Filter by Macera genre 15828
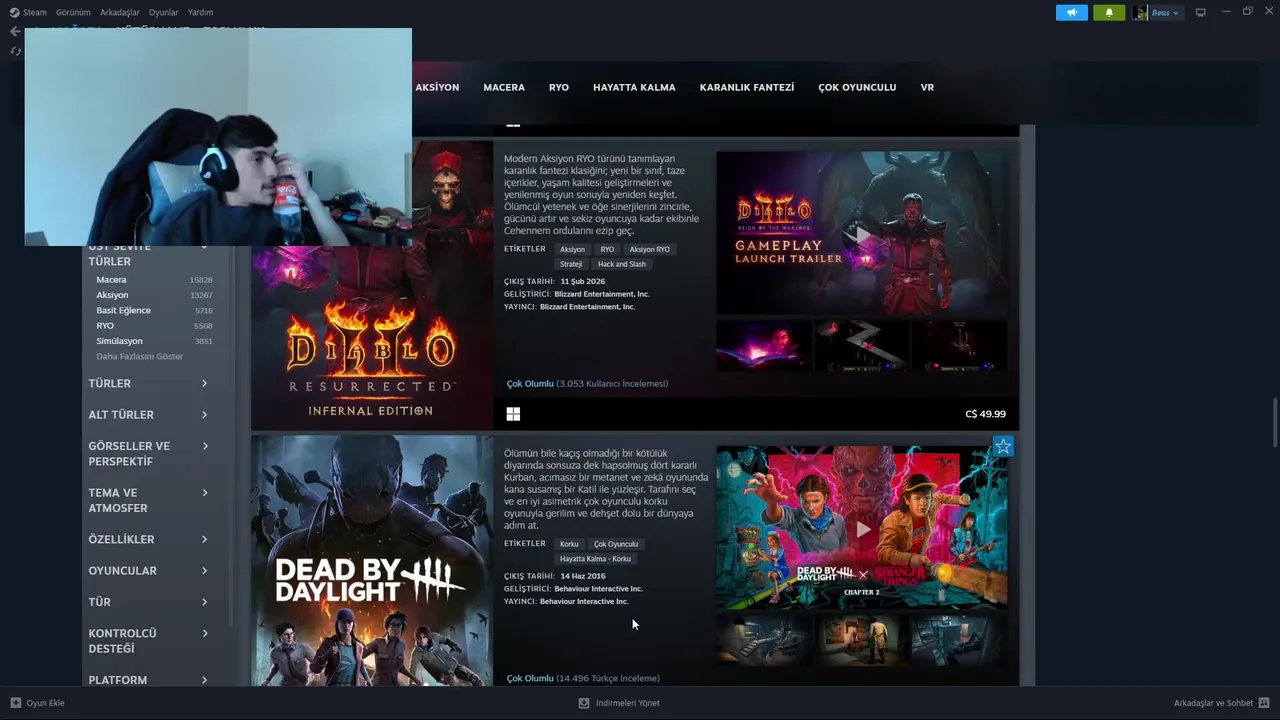 click(x=154, y=280)
